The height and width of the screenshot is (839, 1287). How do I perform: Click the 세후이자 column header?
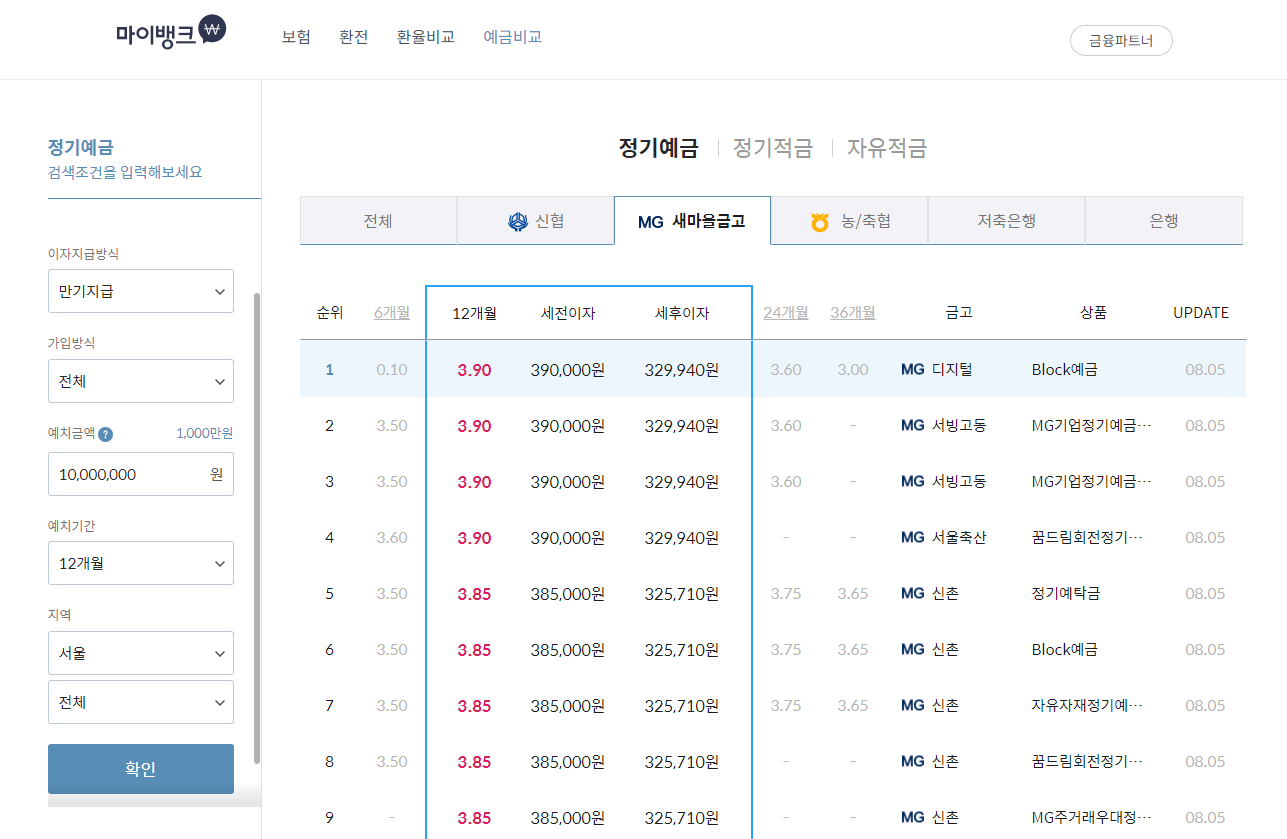[682, 313]
